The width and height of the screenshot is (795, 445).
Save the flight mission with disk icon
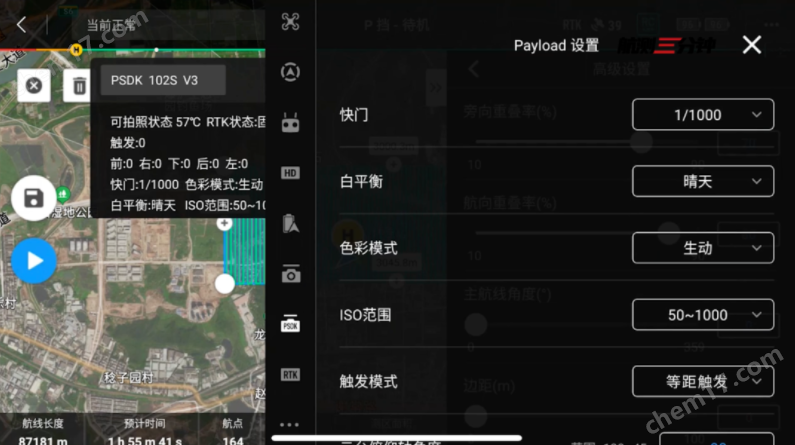[x=34, y=198]
